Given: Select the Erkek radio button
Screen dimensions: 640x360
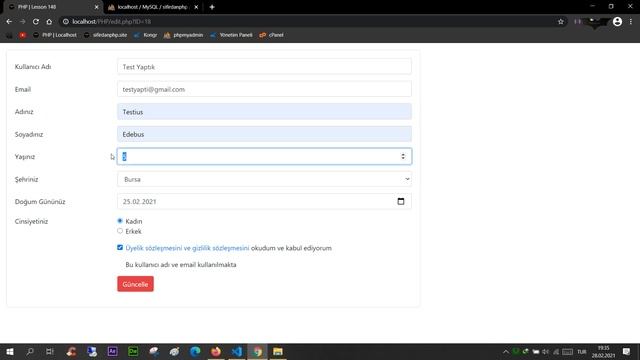Looking at the screenshot, I should tap(120, 231).
